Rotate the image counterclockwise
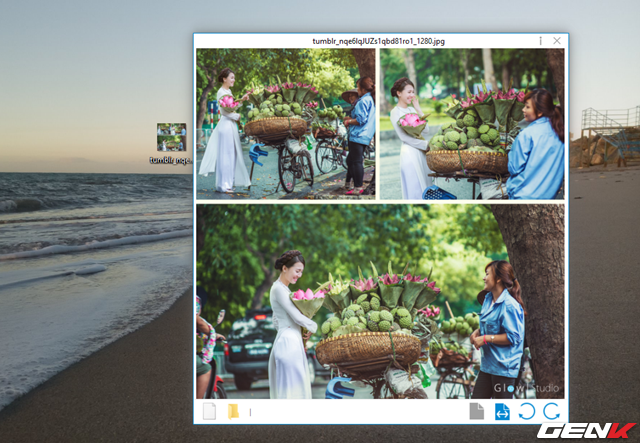640x443 pixels. 527,411
